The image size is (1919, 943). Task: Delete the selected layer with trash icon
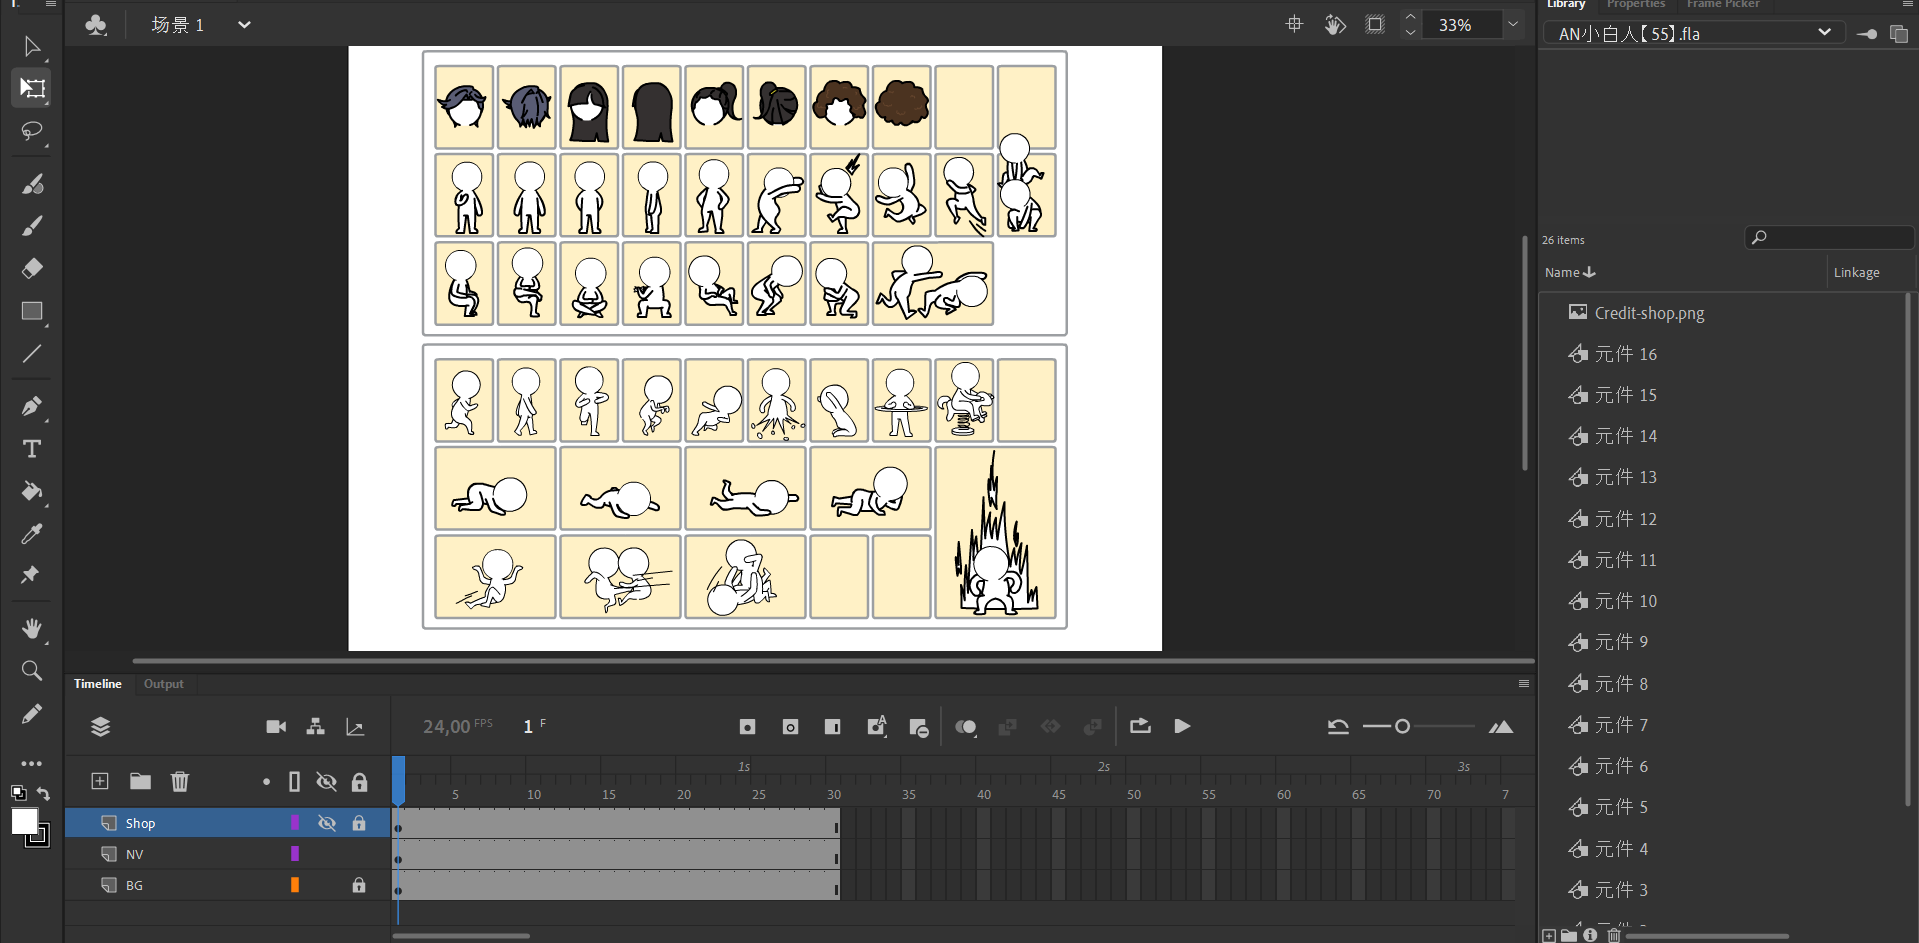pyautogui.click(x=180, y=781)
